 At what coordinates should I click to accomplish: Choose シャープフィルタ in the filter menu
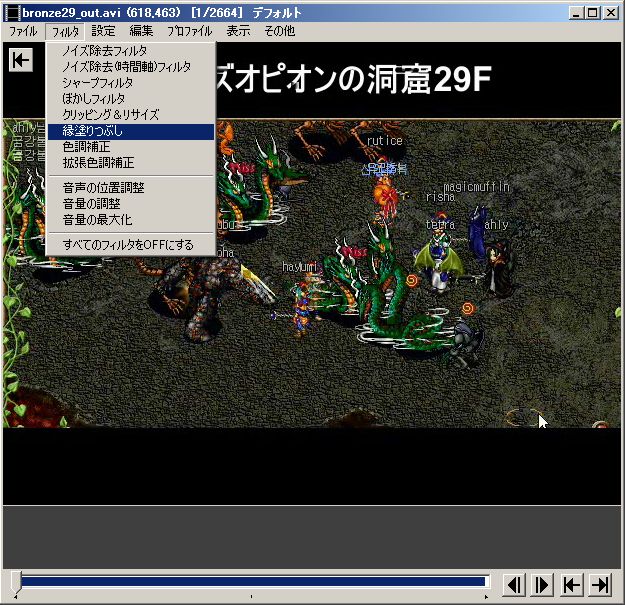pos(131,83)
